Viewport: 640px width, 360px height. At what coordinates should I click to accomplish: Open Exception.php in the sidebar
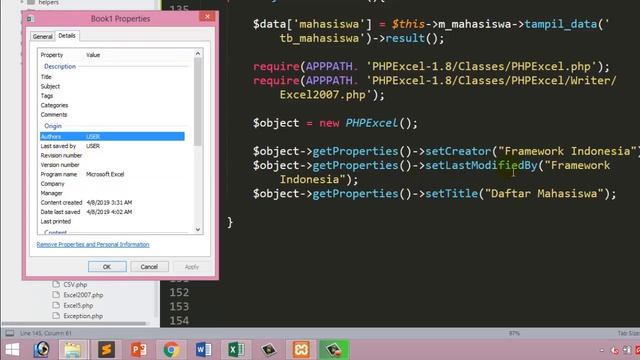[x=83, y=316]
